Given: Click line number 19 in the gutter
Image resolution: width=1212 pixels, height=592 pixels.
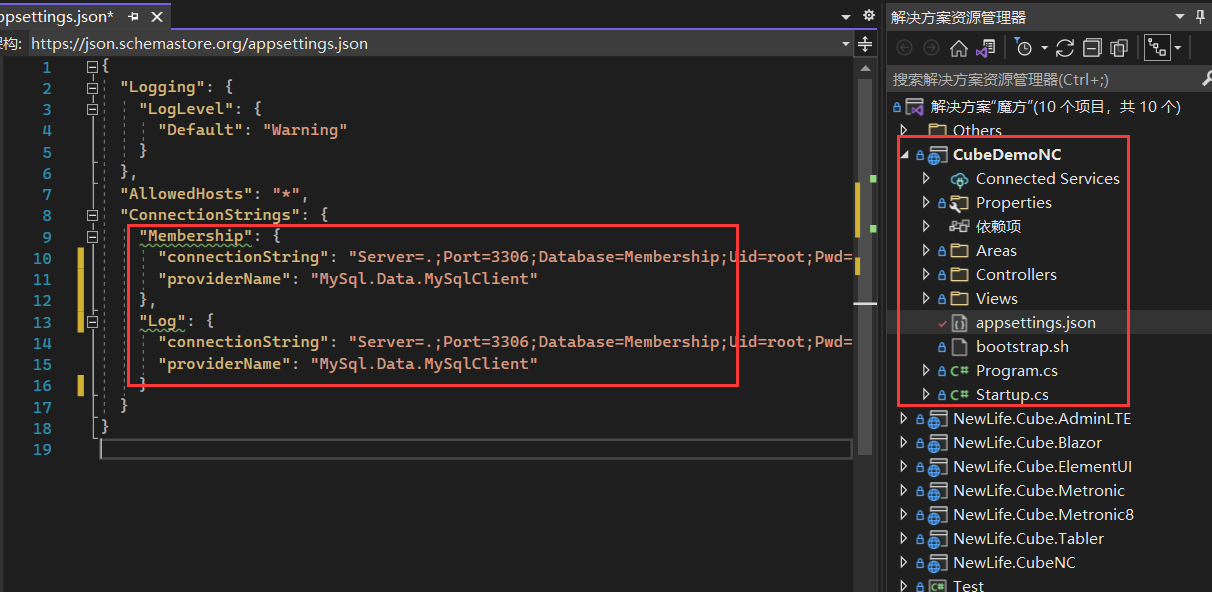Looking at the screenshot, I should click(41, 450).
